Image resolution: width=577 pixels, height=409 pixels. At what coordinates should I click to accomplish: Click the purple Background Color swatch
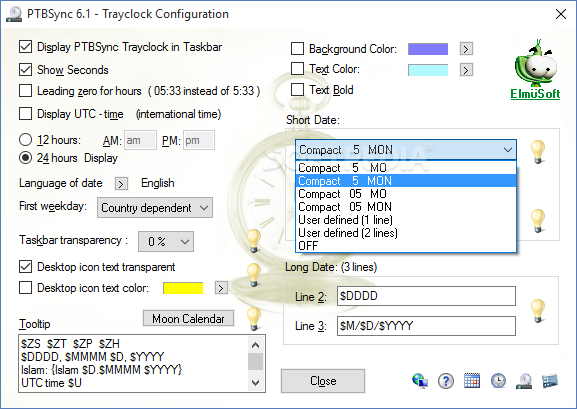pyautogui.click(x=428, y=49)
